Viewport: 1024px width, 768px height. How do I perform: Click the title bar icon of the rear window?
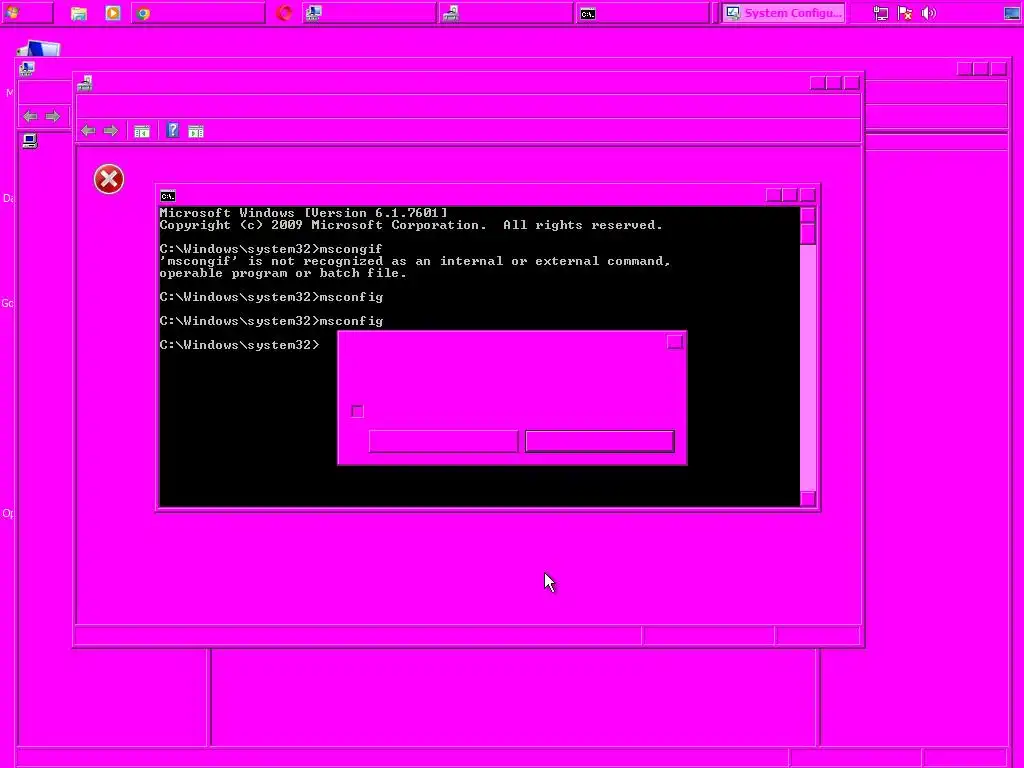tap(27, 69)
